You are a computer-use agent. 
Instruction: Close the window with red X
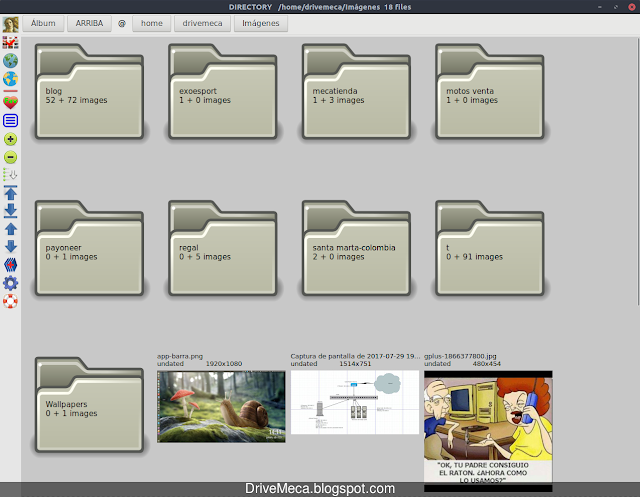pos(632,7)
